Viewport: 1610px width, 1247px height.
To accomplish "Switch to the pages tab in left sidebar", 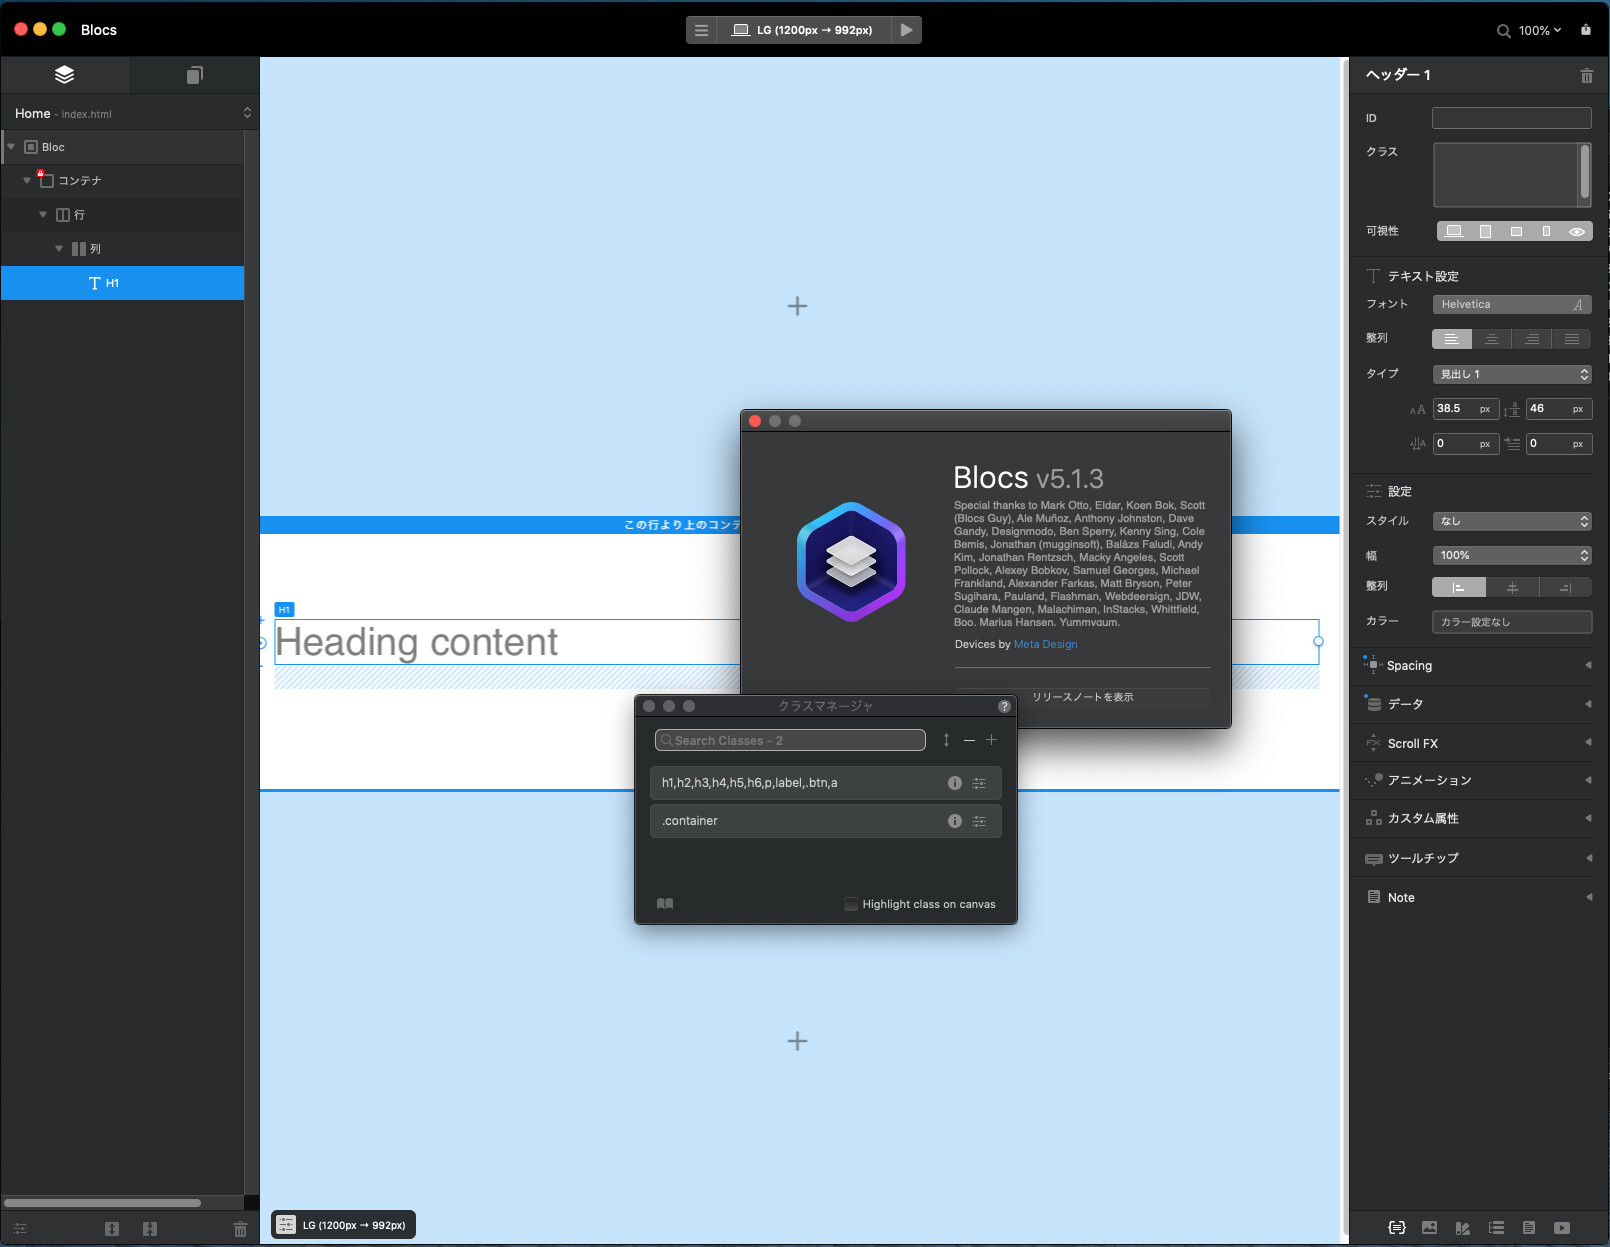I will tap(194, 75).
